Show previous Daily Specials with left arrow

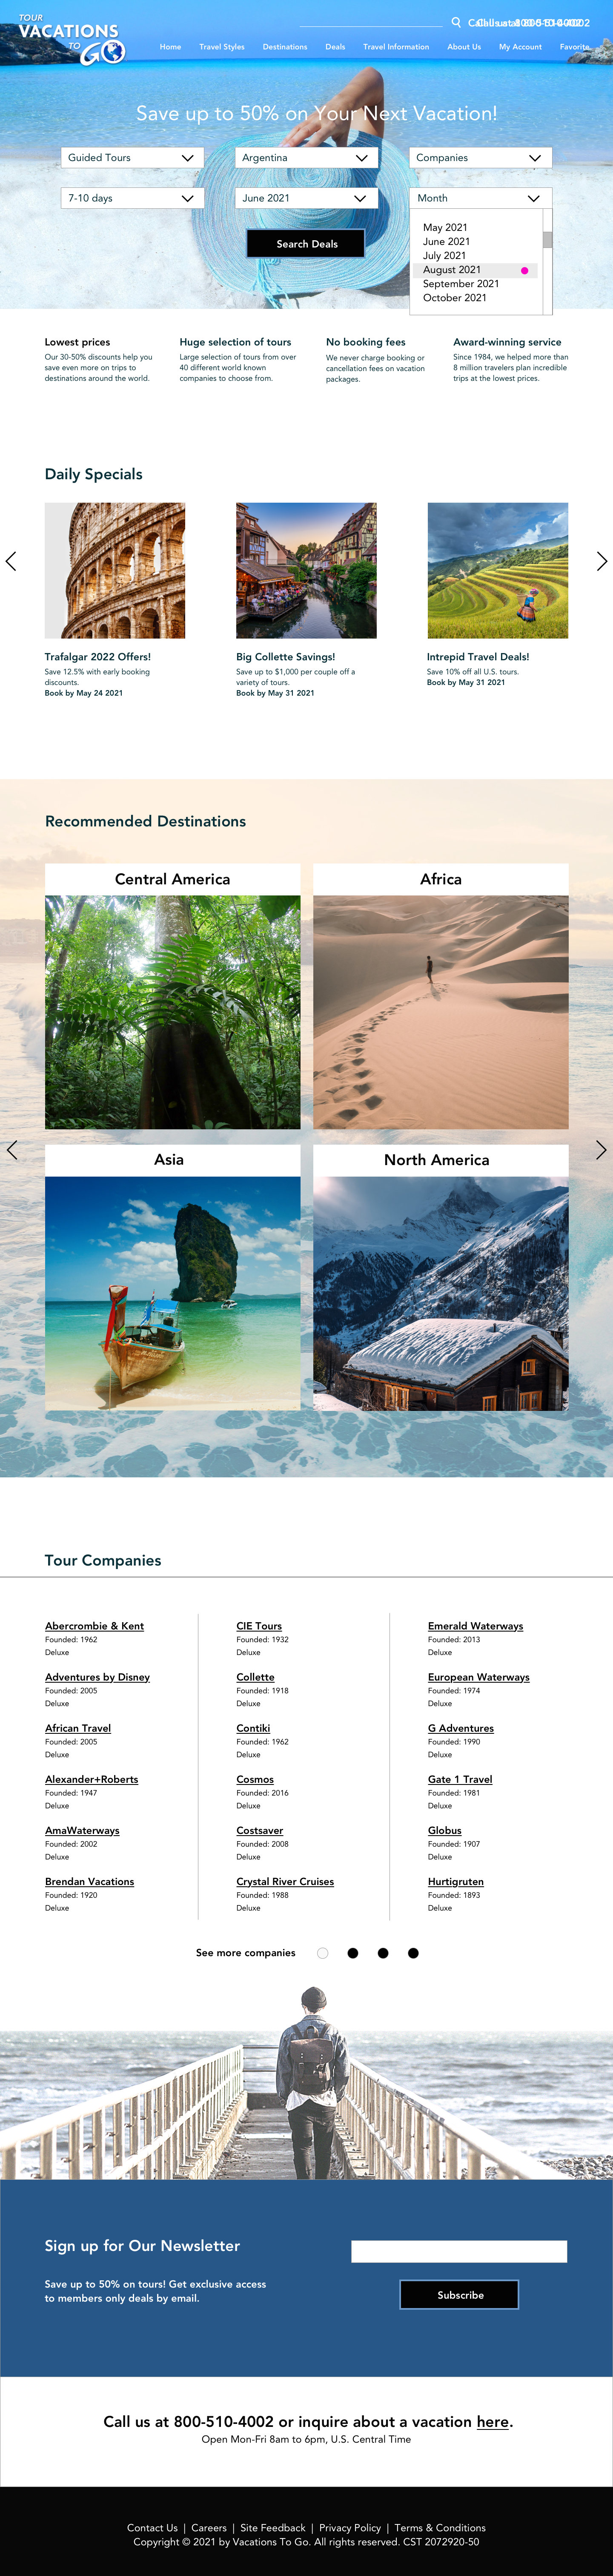click(x=11, y=561)
